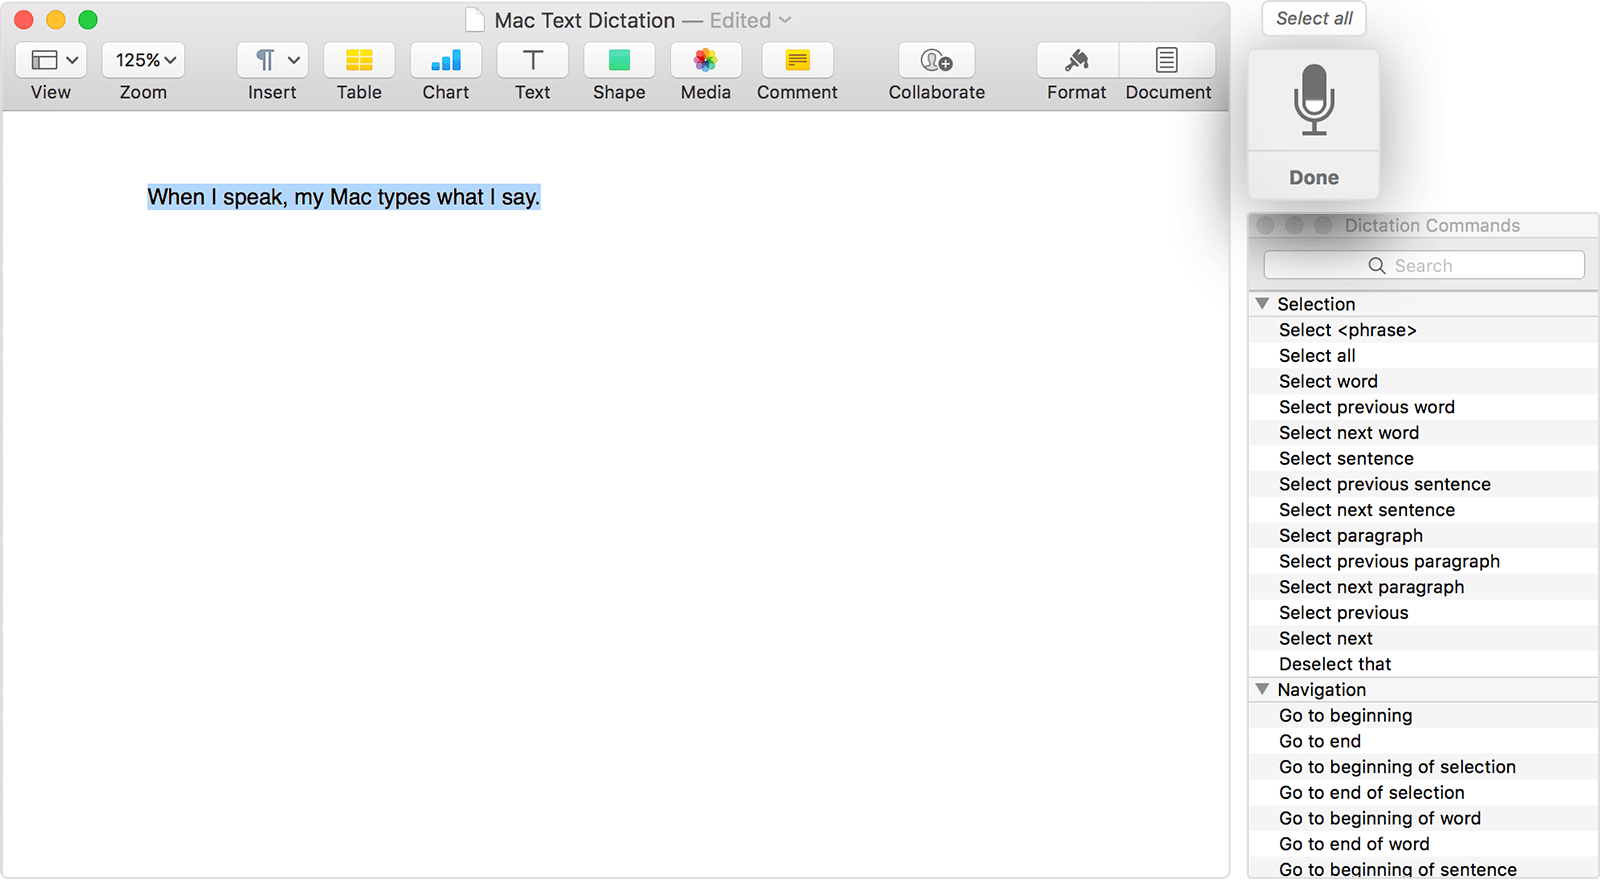The image size is (1600, 880).
Task: Open the Chart toolbar icon
Action: coord(446,61)
